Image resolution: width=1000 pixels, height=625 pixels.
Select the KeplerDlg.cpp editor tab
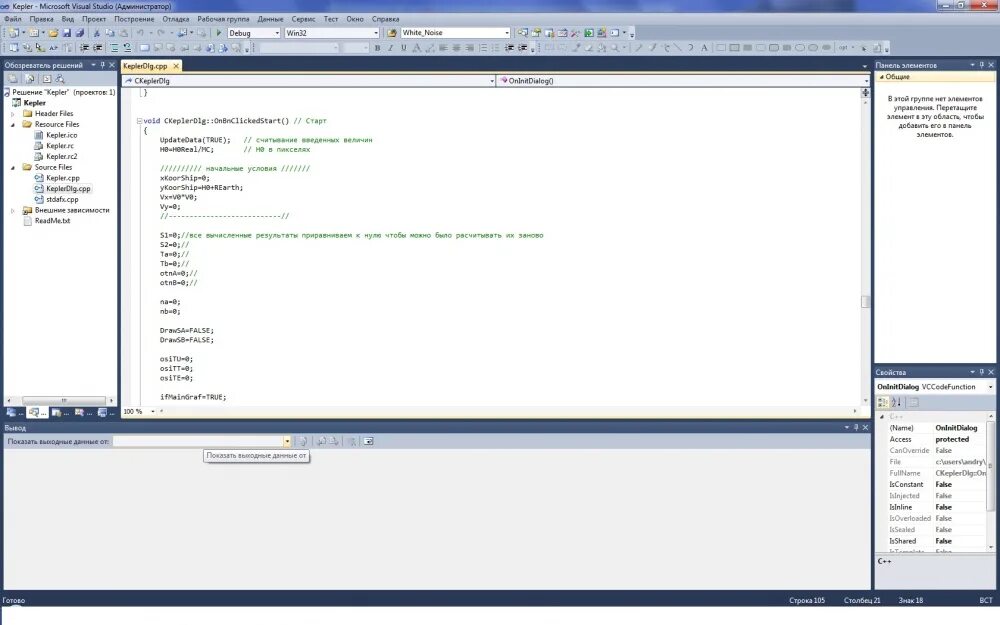pyautogui.click(x=145, y=66)
